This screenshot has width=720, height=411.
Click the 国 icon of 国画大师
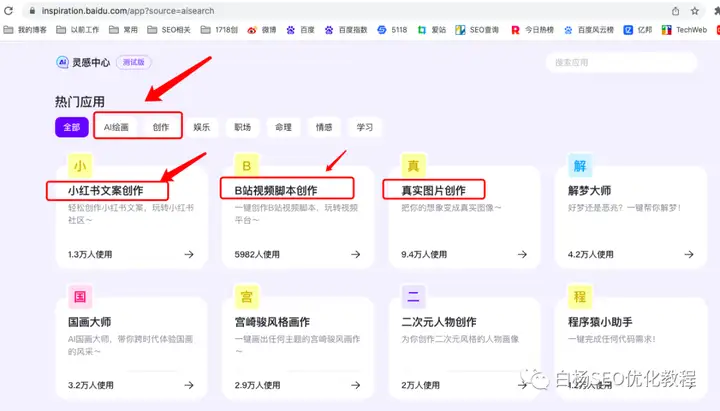[x=80, y=297]
